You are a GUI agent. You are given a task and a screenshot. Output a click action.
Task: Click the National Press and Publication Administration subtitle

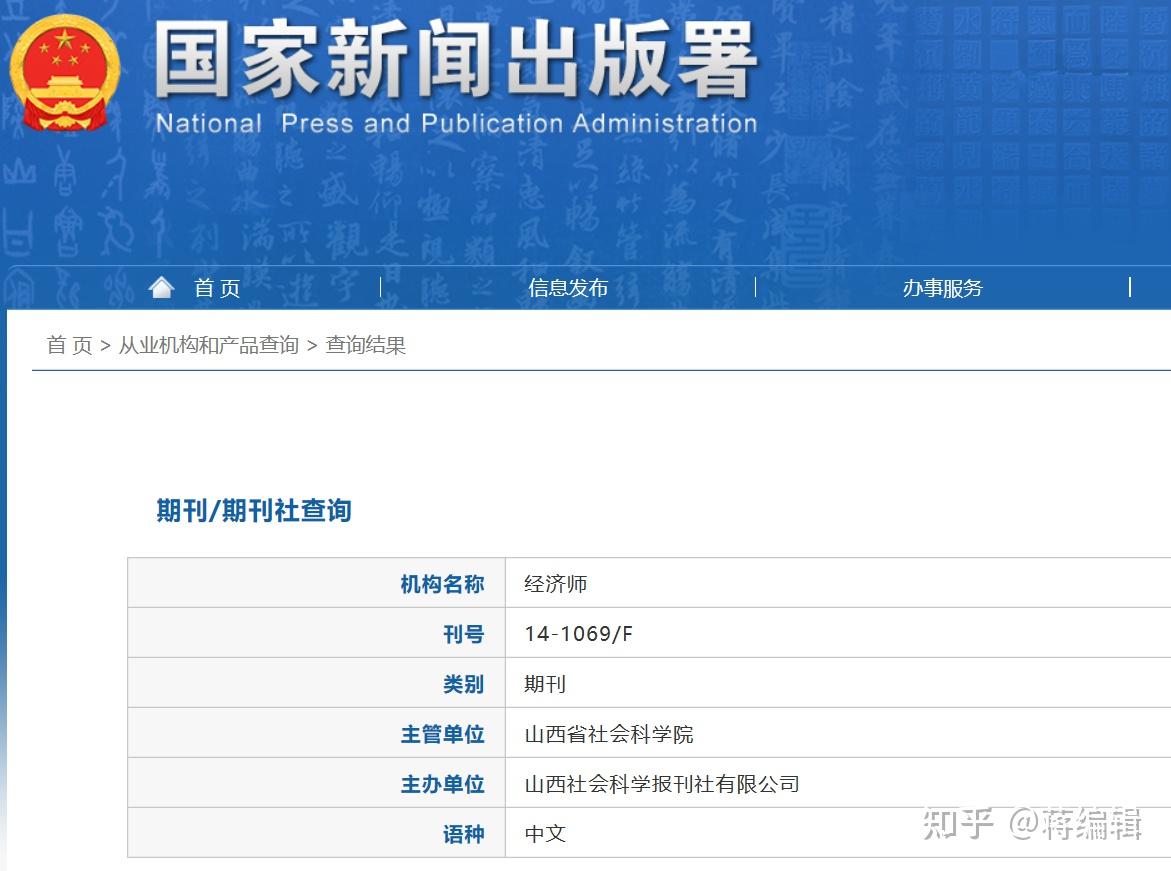coord(456,123)
